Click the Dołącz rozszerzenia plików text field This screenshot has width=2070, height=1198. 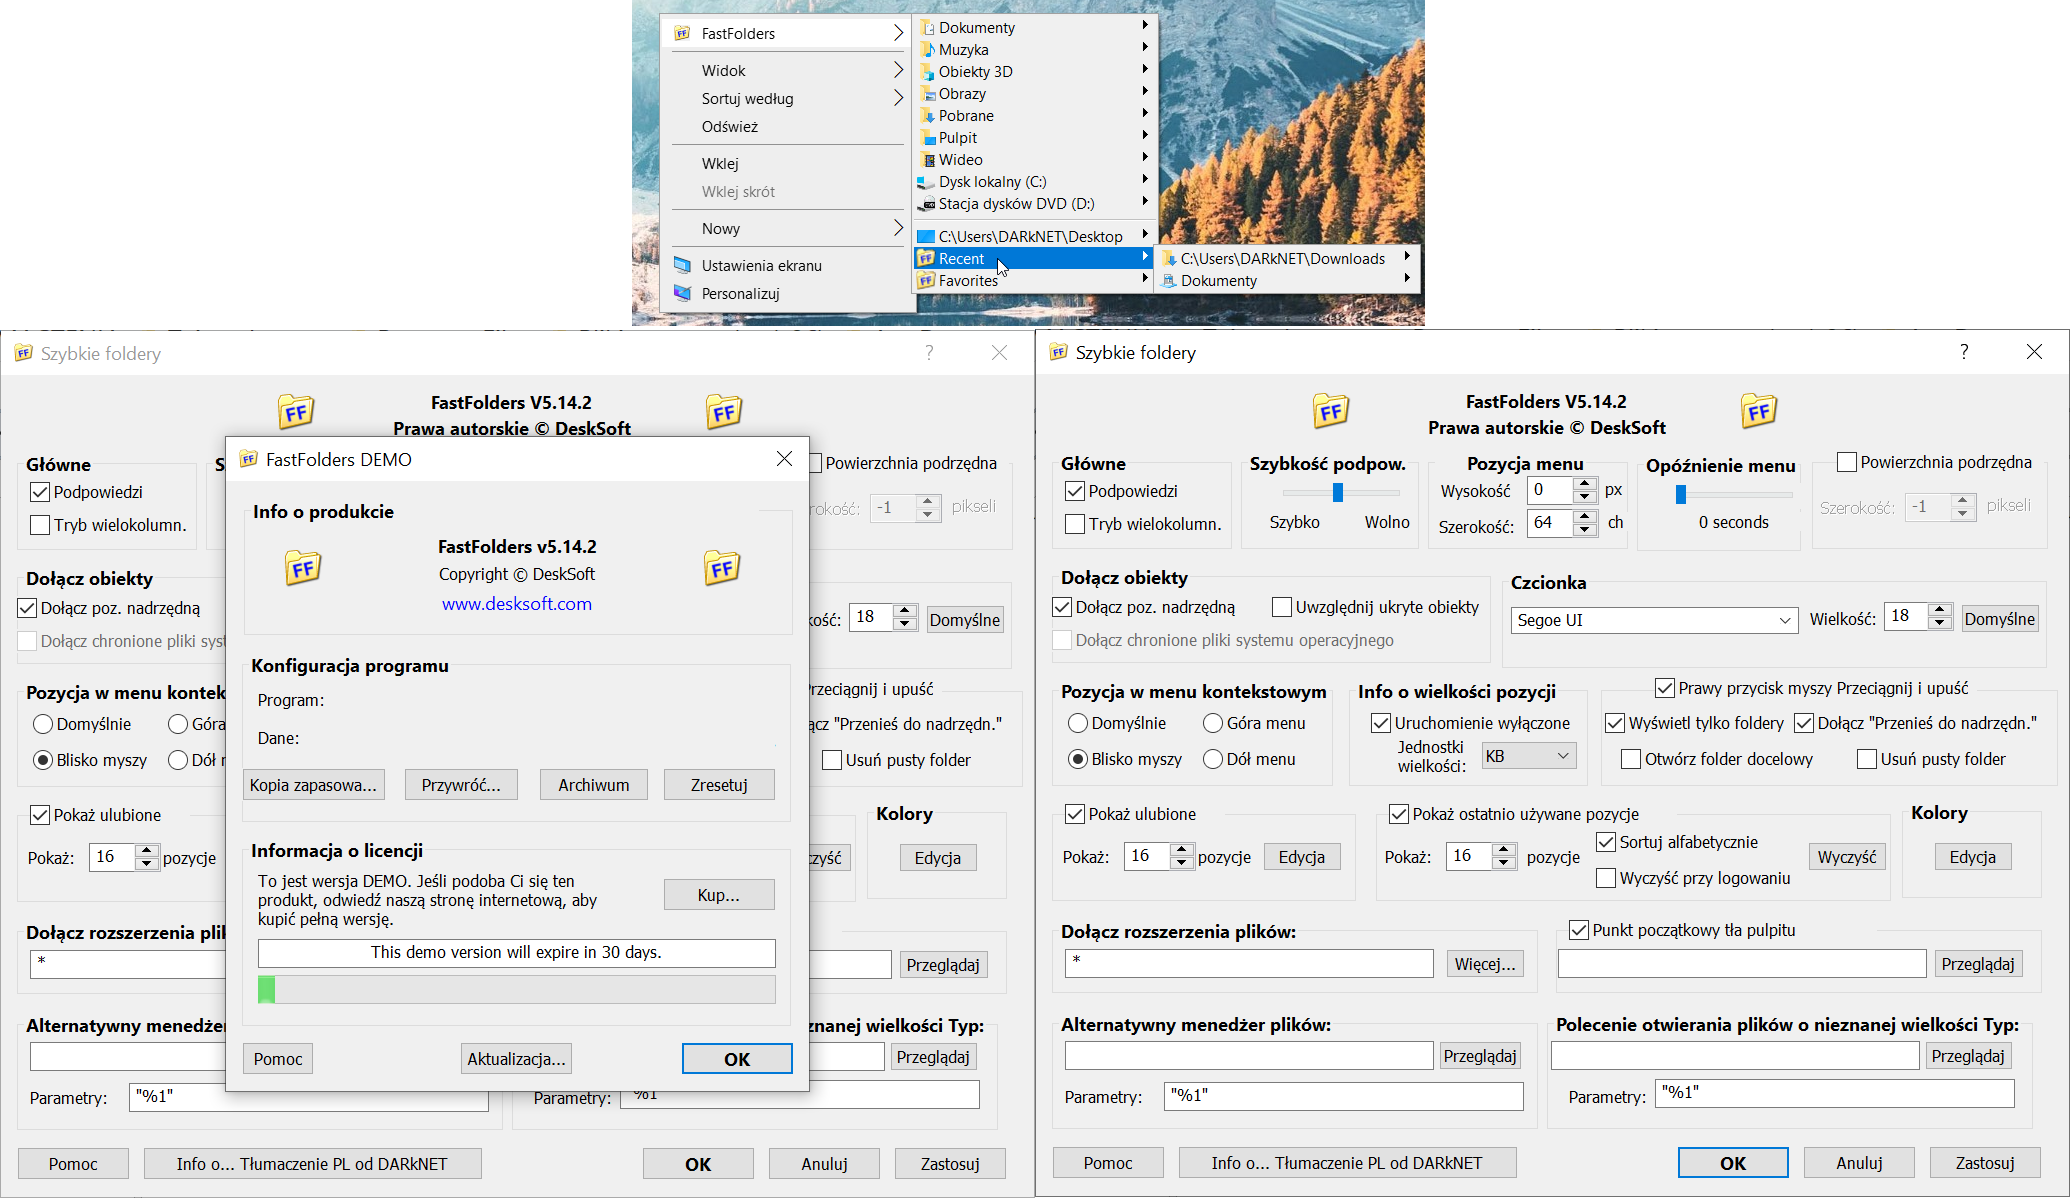point(1248,963)
